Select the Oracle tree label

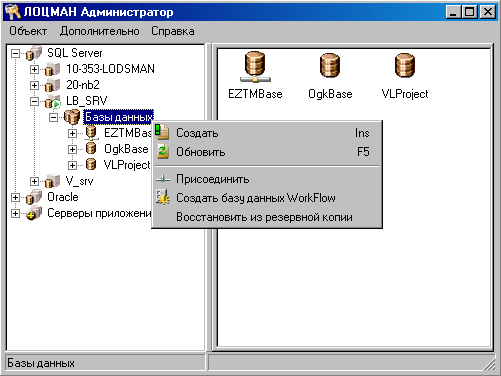pyautogui.click(x=63, y=197)
